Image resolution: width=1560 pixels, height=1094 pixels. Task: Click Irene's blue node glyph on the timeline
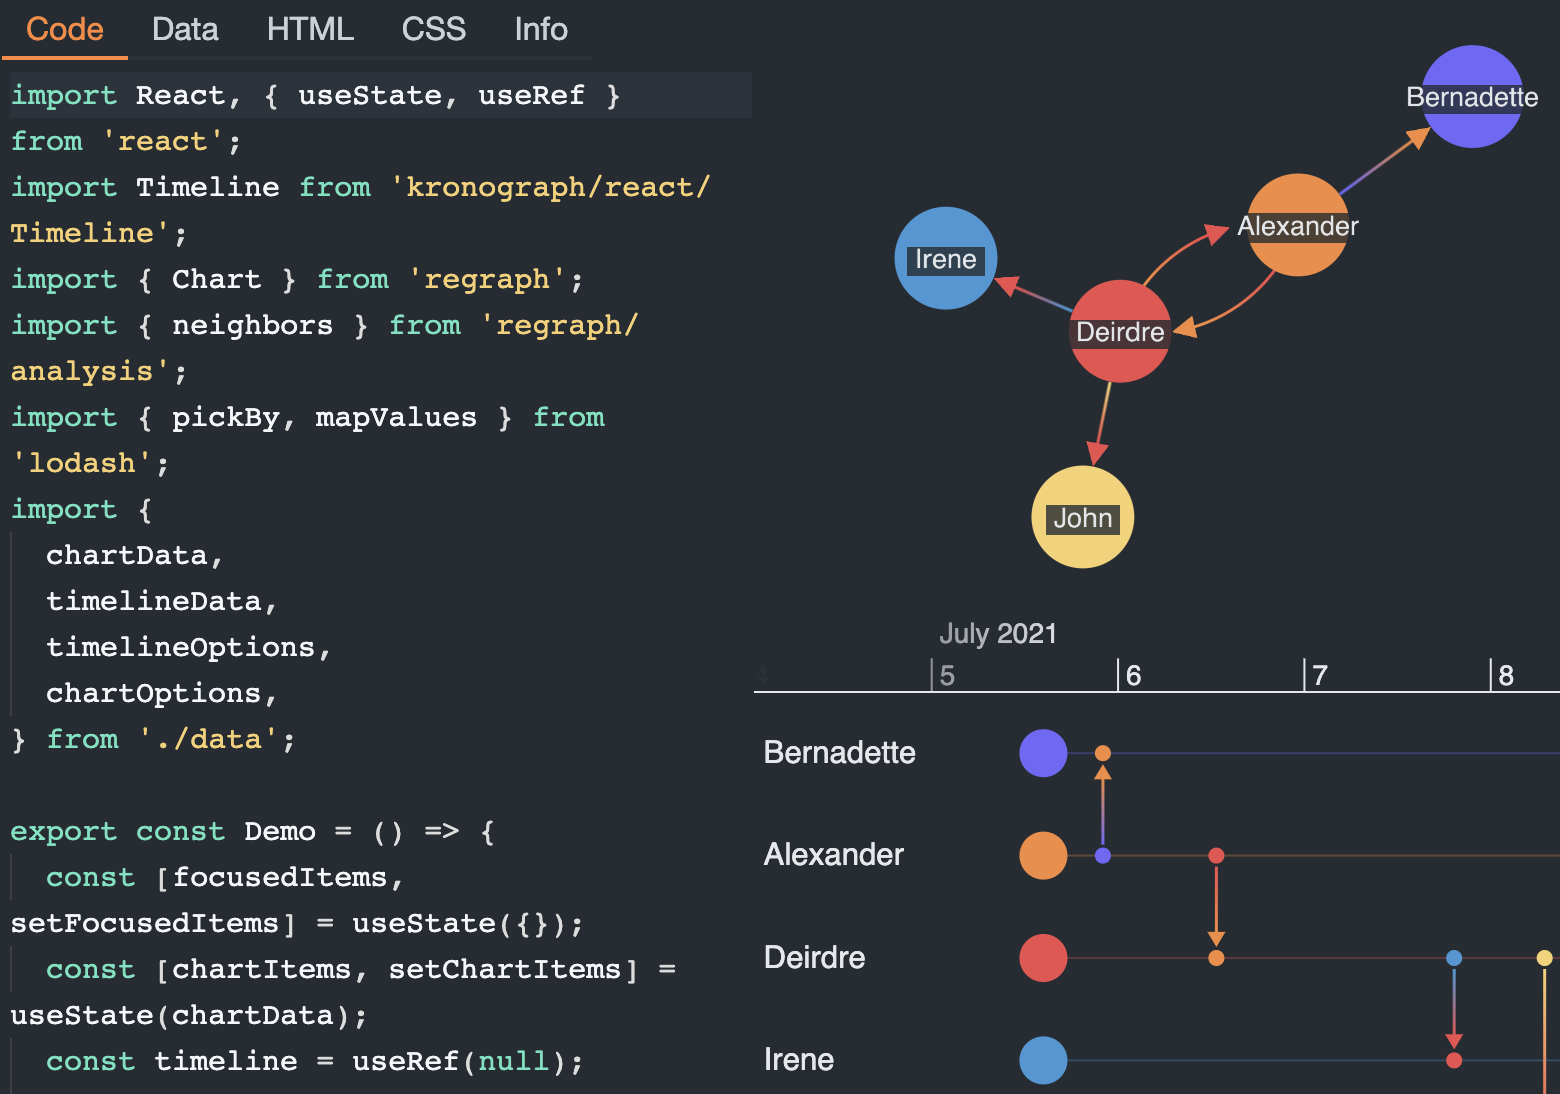1043,1060
